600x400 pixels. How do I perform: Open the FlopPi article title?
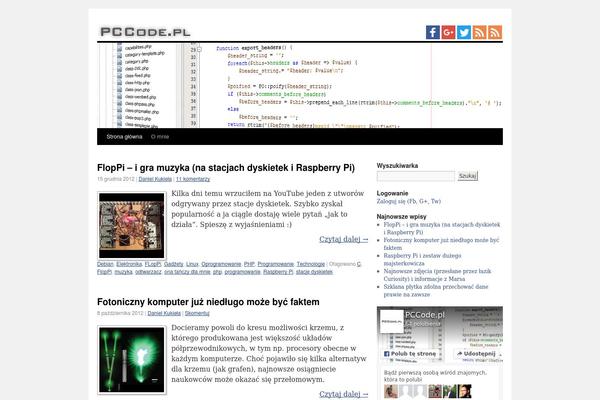coord(226,168)
